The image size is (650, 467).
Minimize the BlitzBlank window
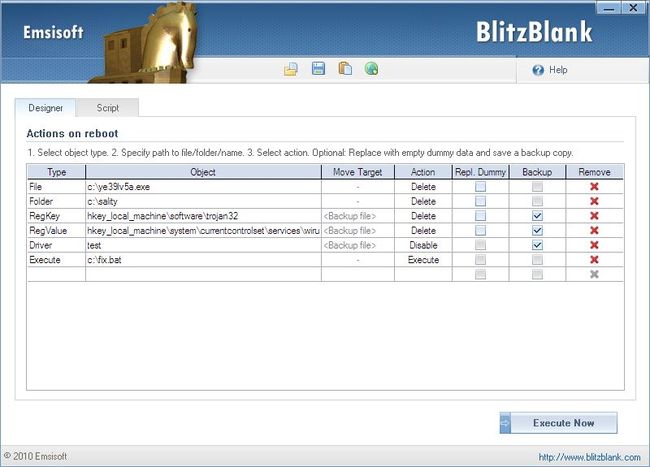point(609,8)
